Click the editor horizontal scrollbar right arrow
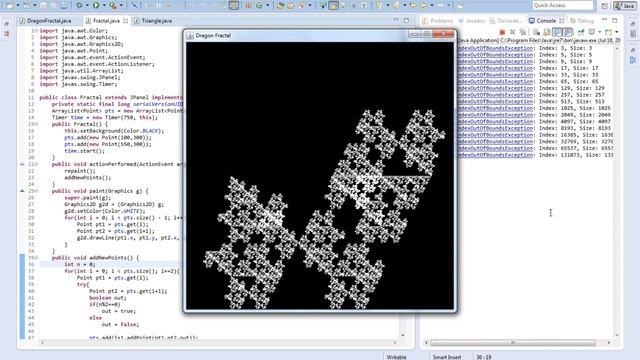 395,342
